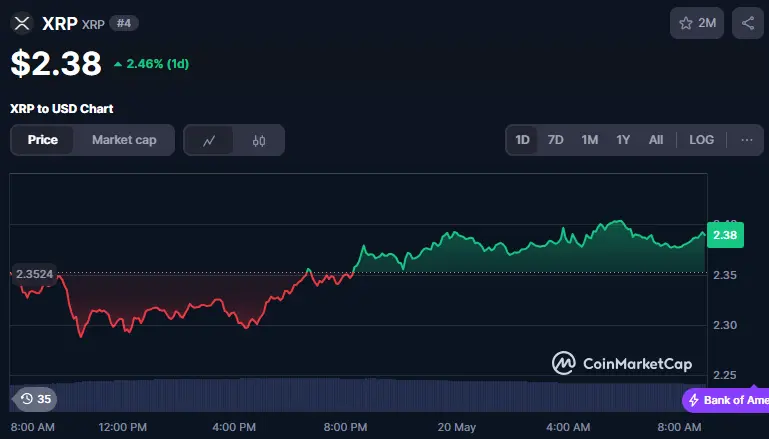Select the Market cap tab
769x439 pixels.
124,140
